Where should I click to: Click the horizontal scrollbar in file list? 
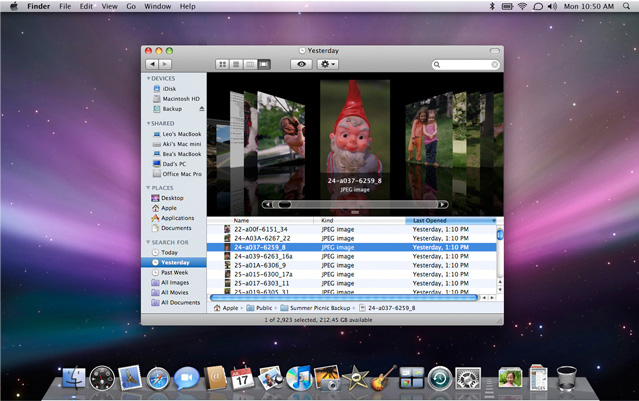point(343,298)
